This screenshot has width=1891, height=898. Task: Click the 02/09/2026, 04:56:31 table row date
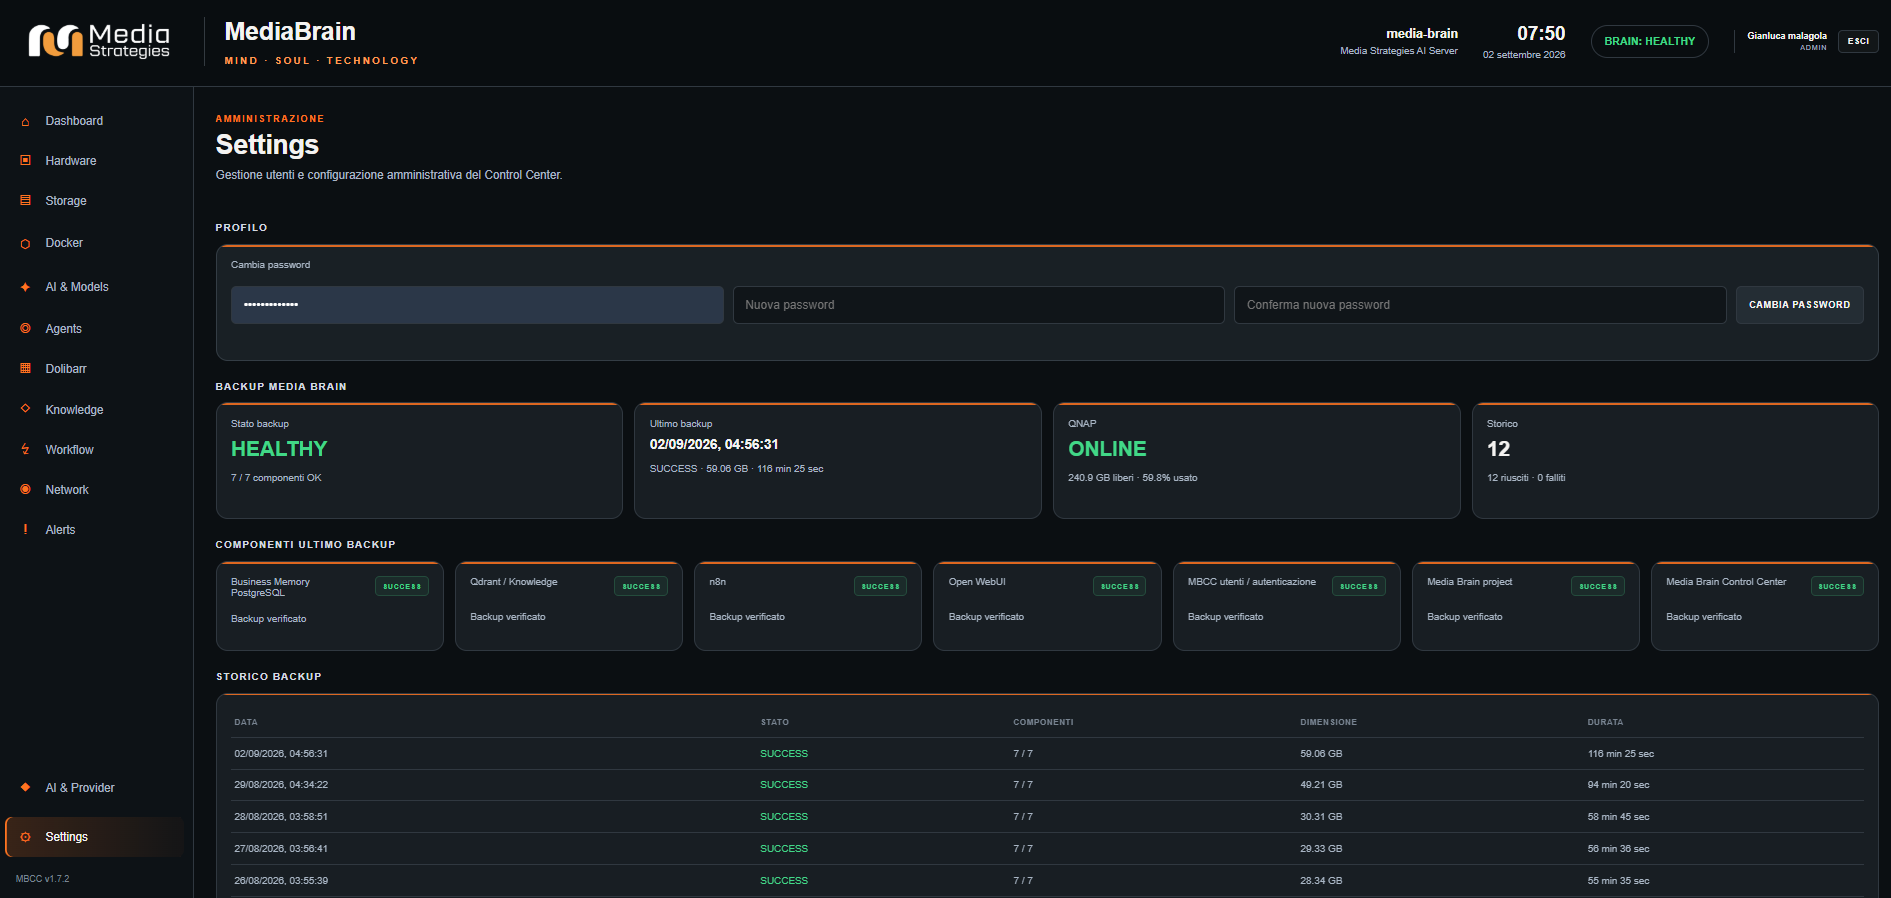[x=281, y=754]
